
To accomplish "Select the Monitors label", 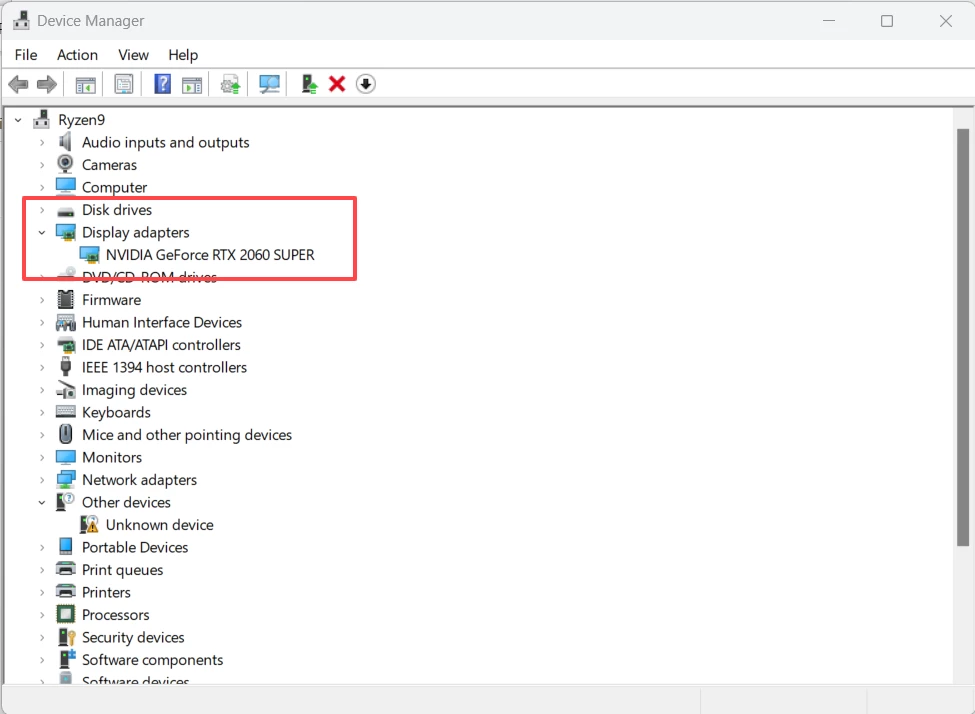I will [112, 458].
